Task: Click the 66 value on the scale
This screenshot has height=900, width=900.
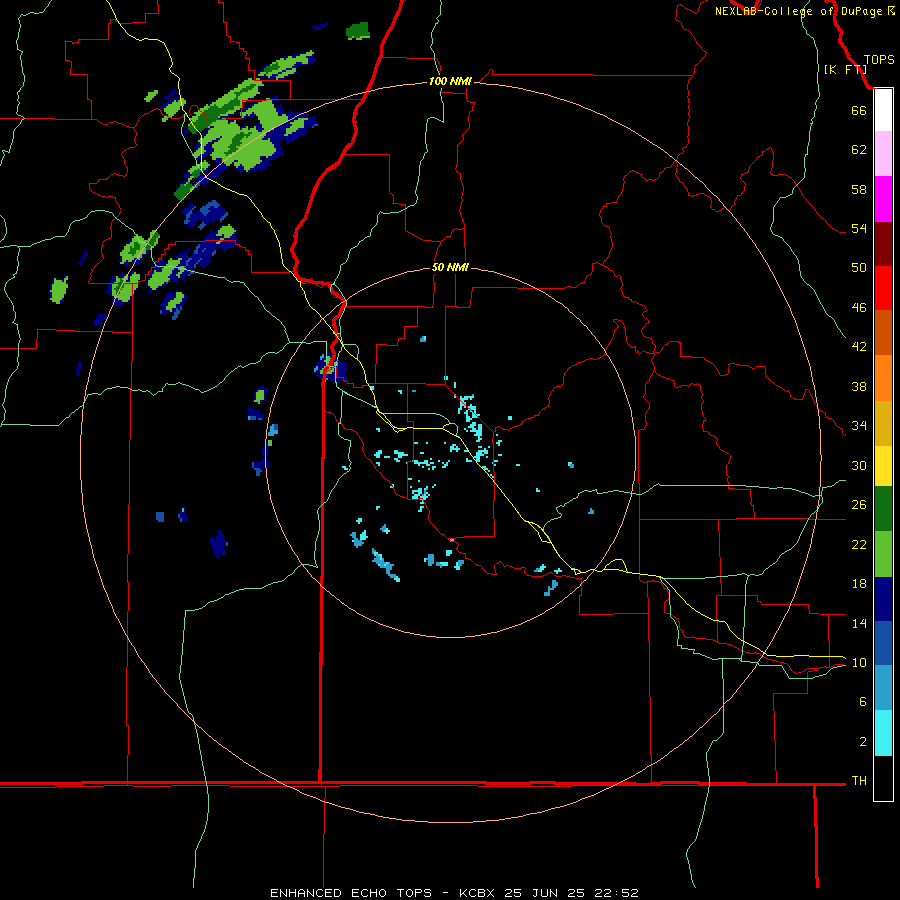Action: [x=859, y=110]
